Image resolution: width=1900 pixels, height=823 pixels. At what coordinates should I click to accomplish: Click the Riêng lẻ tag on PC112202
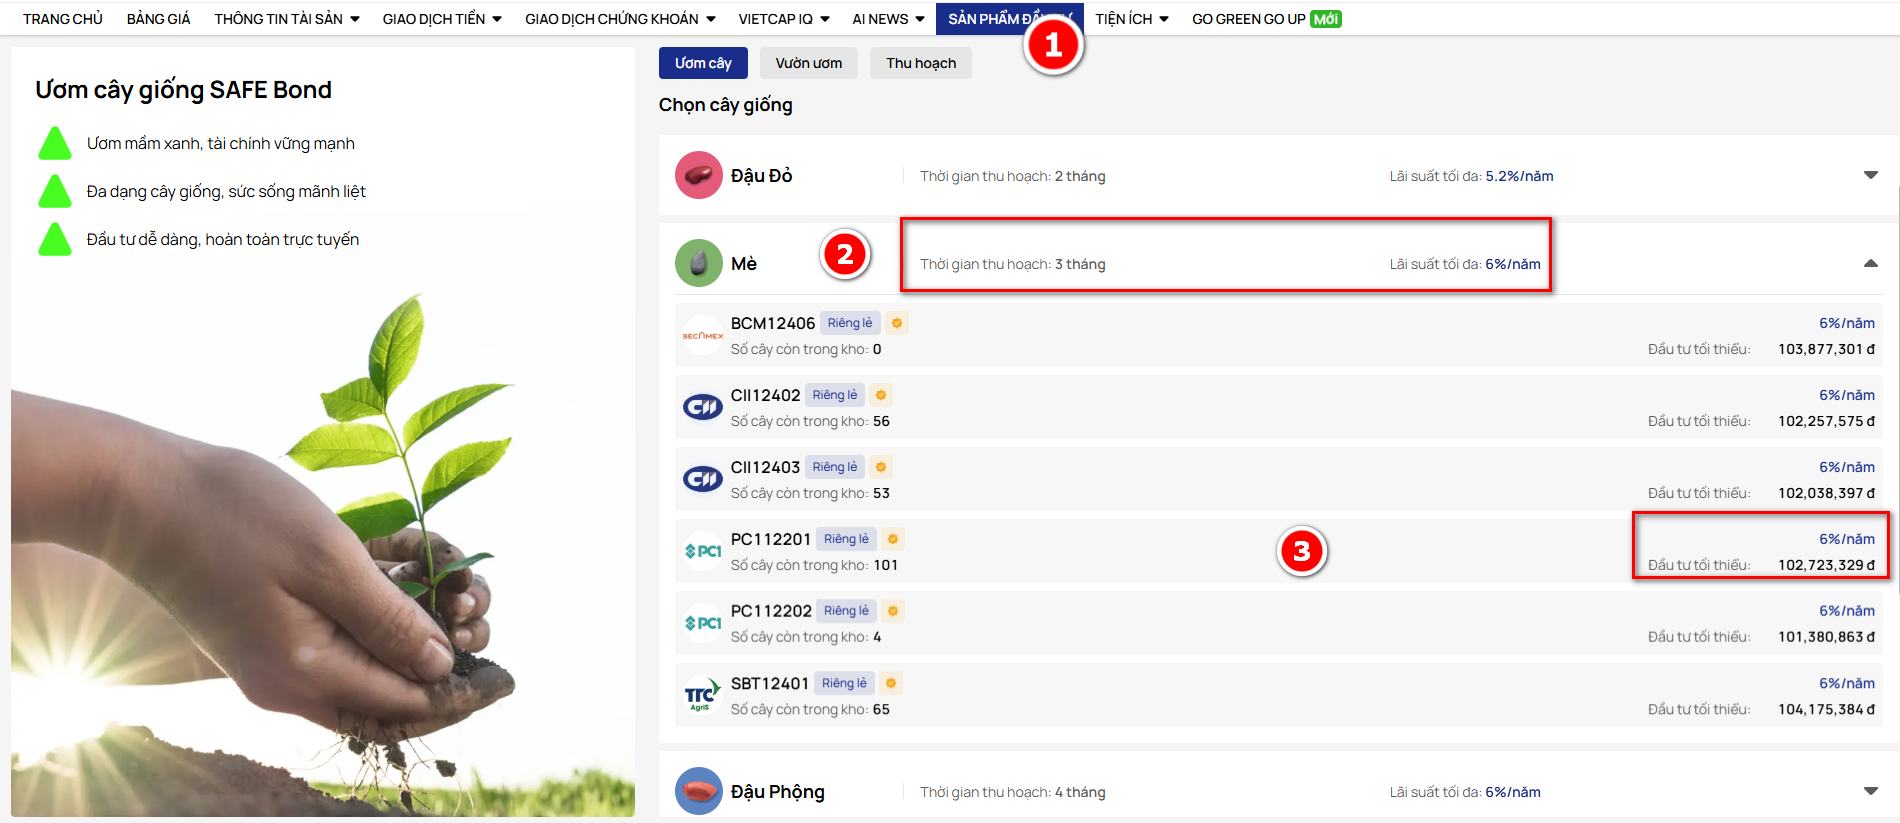[x=846, y=611]
